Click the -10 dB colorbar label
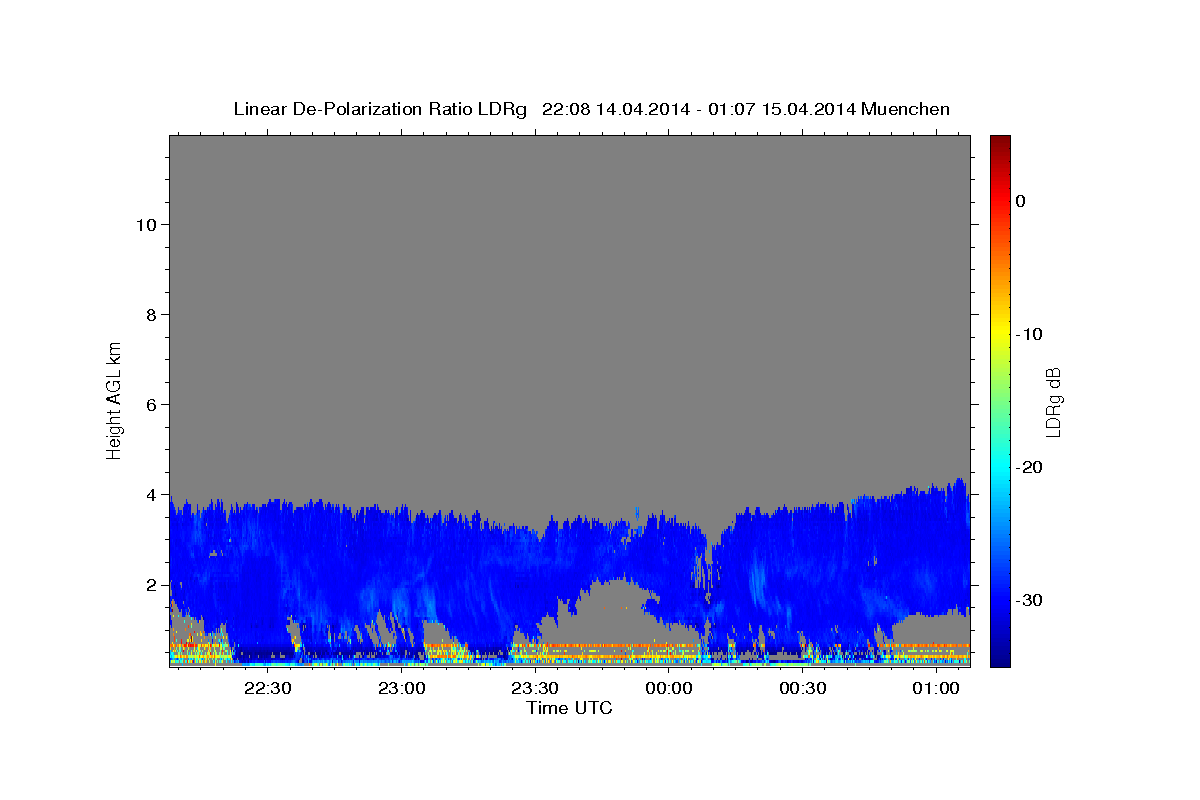Viewport: 1200px width, 800px height. 1030,334
